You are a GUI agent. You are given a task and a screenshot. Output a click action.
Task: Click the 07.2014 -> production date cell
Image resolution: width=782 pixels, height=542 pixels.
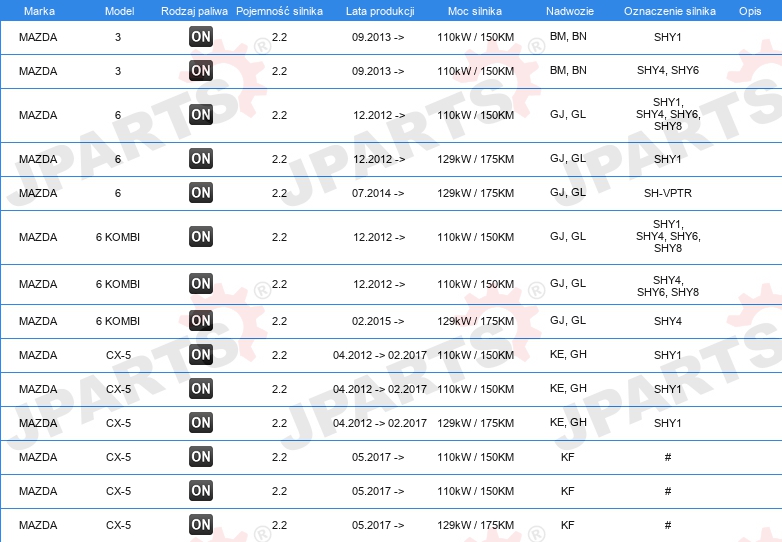pos(378,193)
